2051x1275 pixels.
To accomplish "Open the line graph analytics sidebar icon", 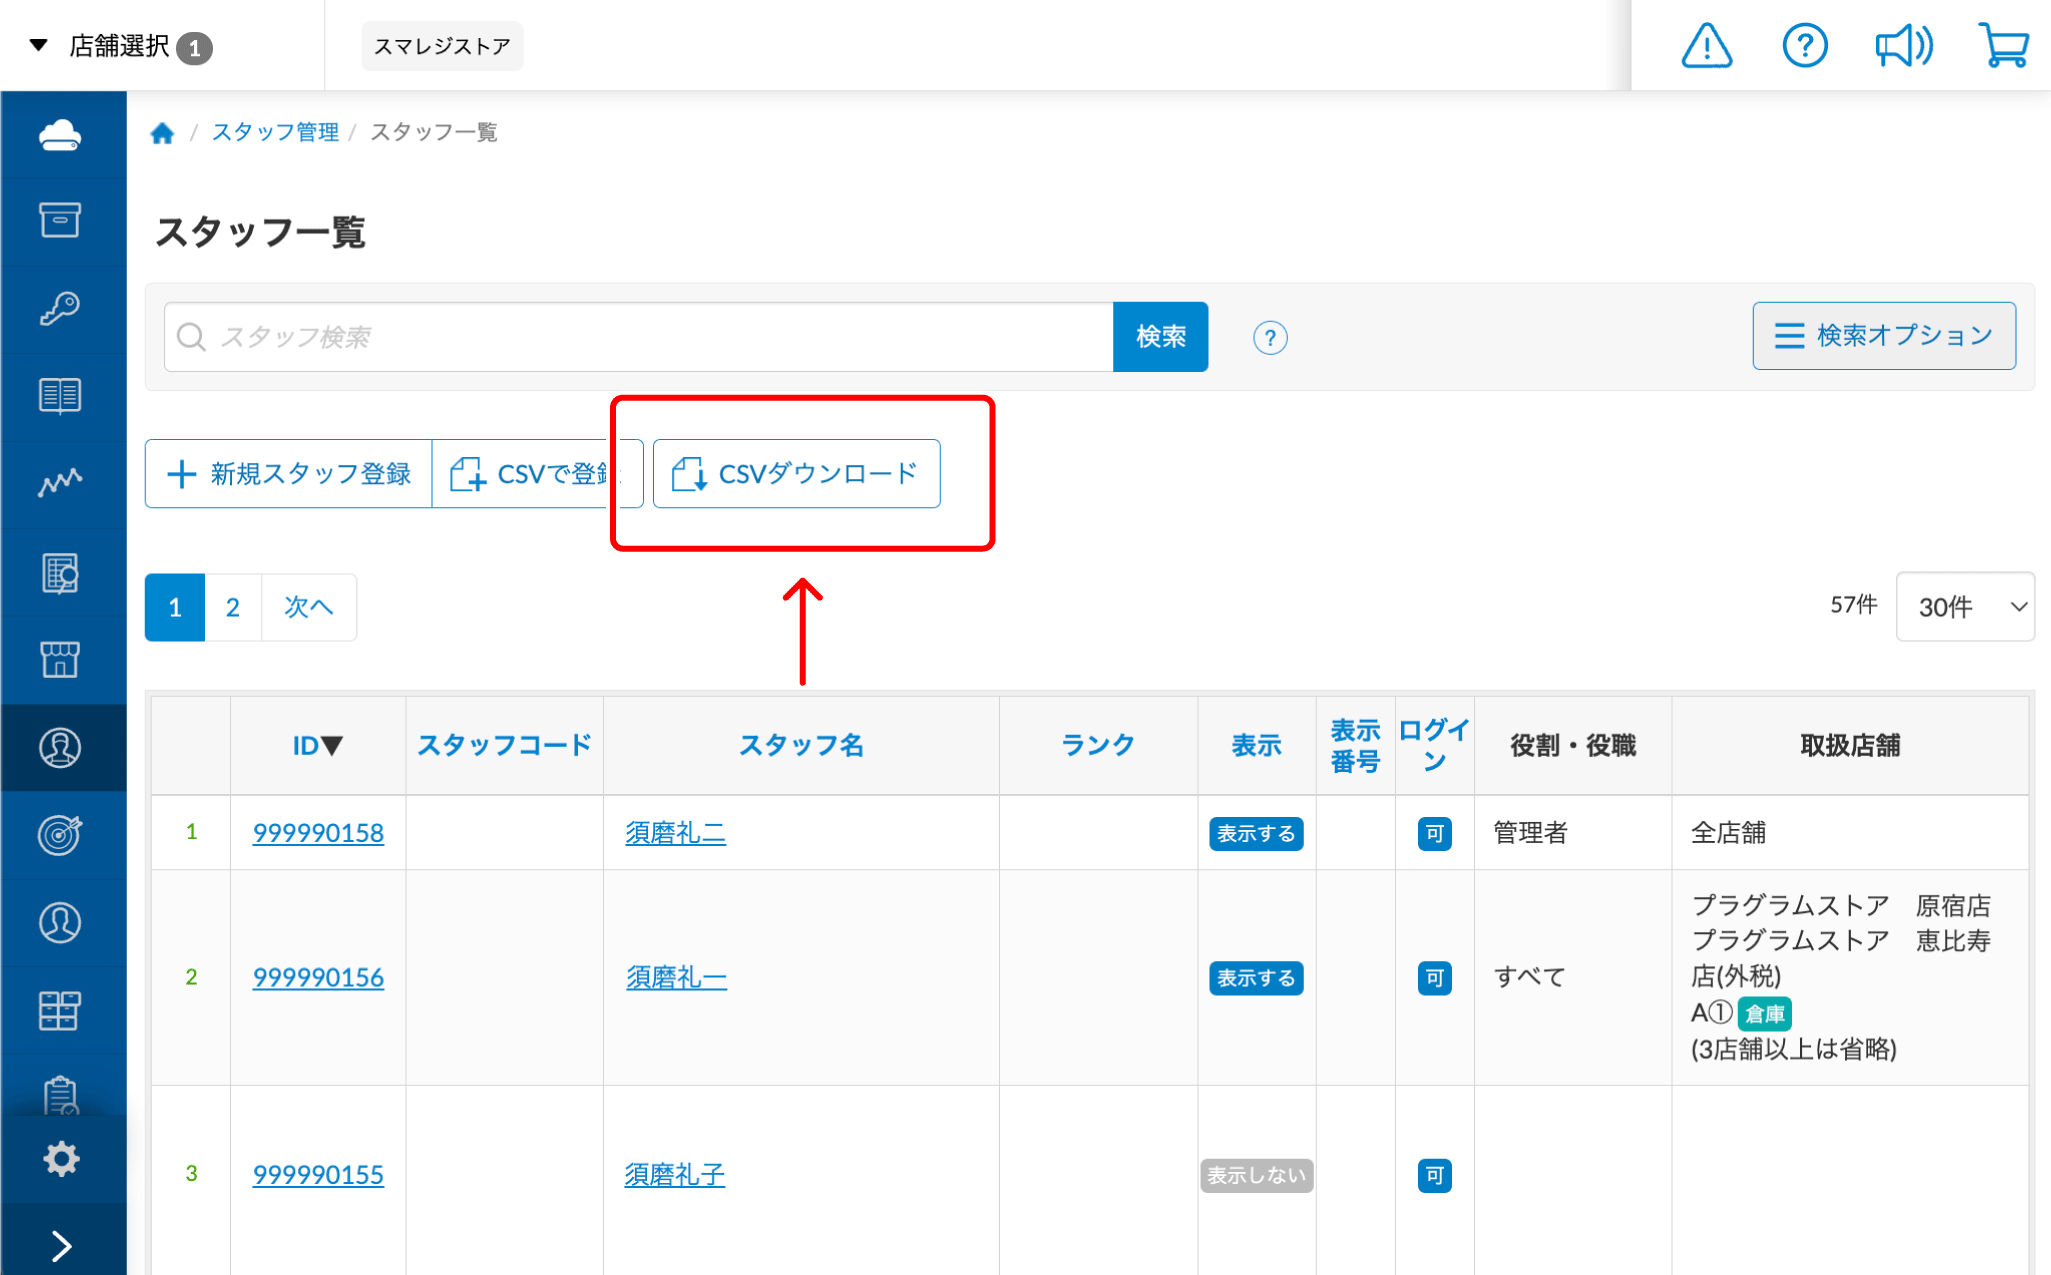I will (x=60, y=483).
